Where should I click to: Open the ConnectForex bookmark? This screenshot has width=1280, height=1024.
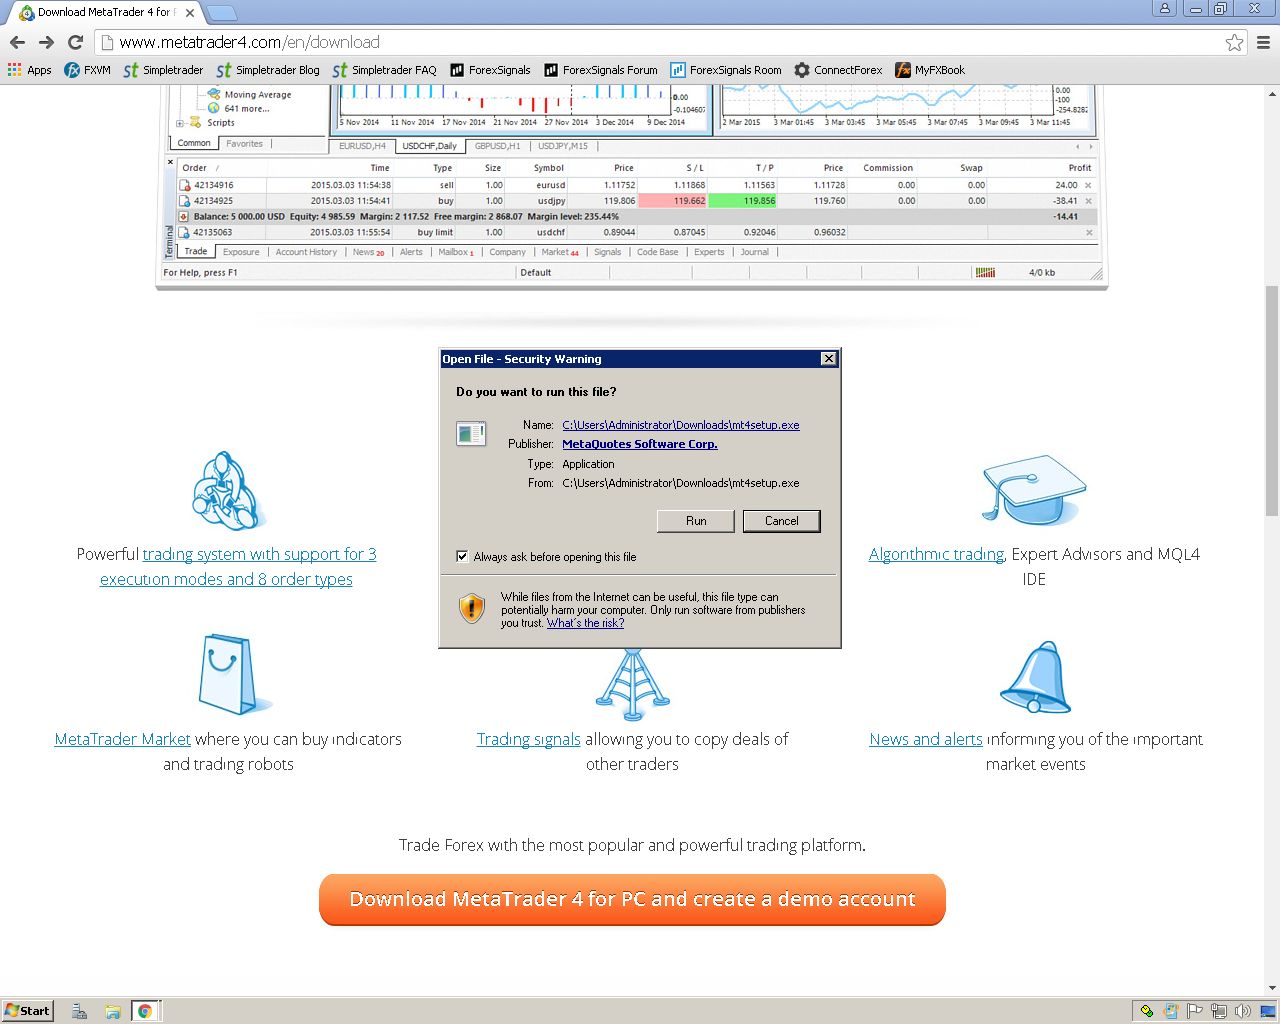(x=838, y=70)
